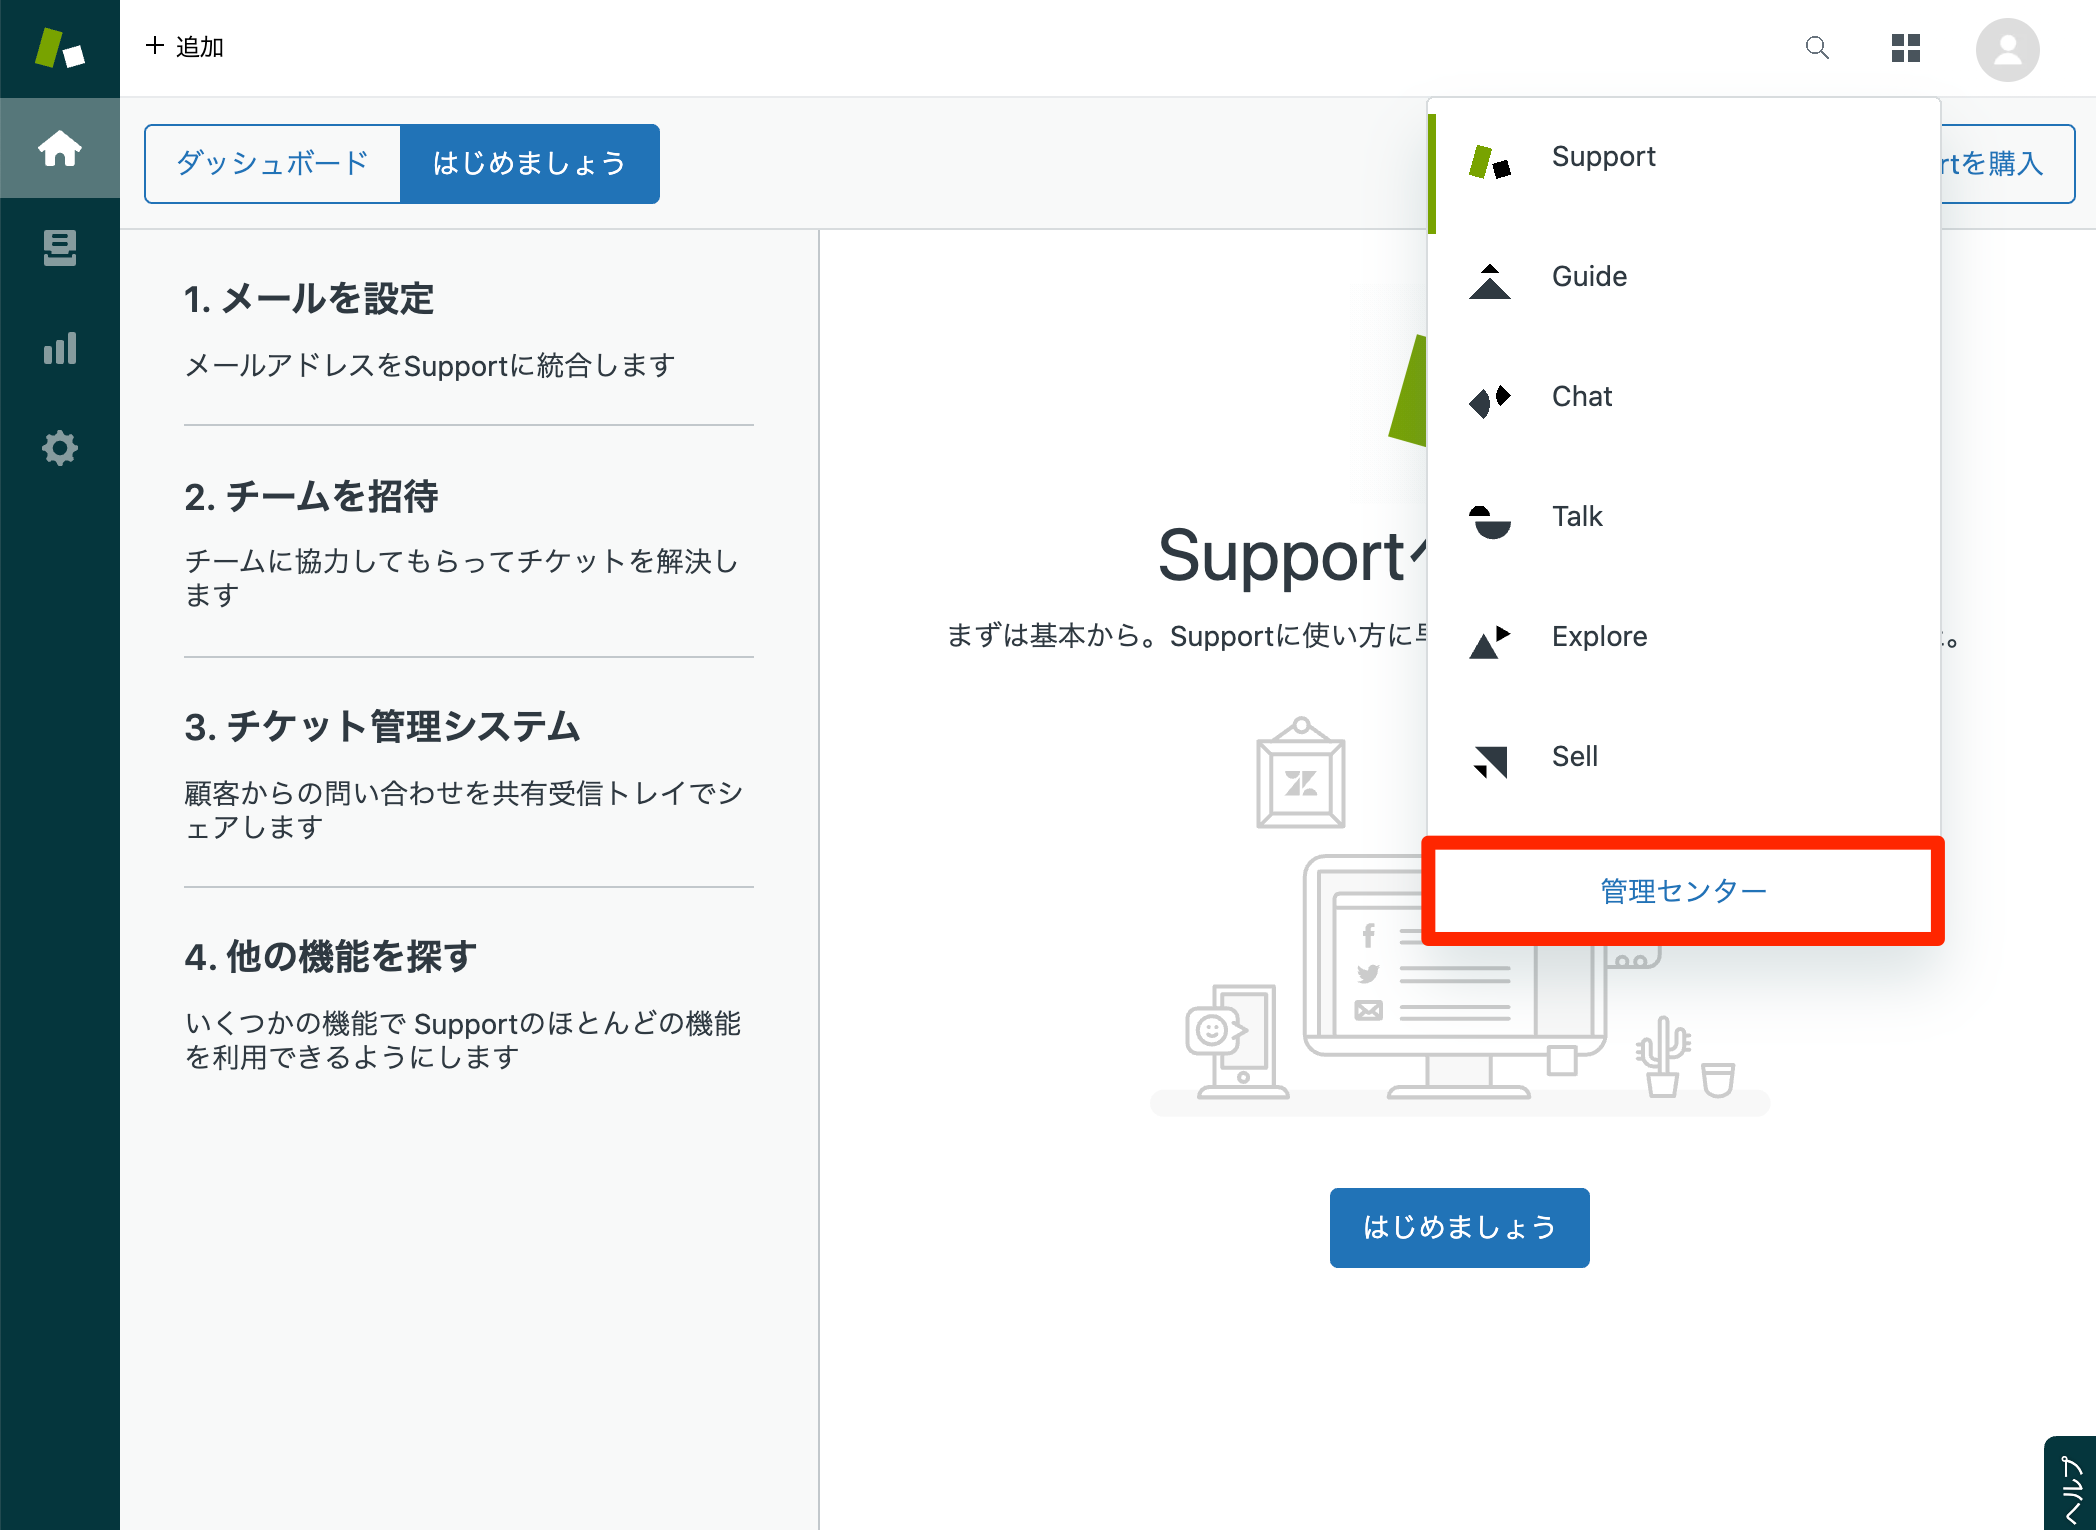The width and height of the screenshot is (2096, 1530).
Task: Open step 2. チームを招待
Action: (x=311, y=496)
